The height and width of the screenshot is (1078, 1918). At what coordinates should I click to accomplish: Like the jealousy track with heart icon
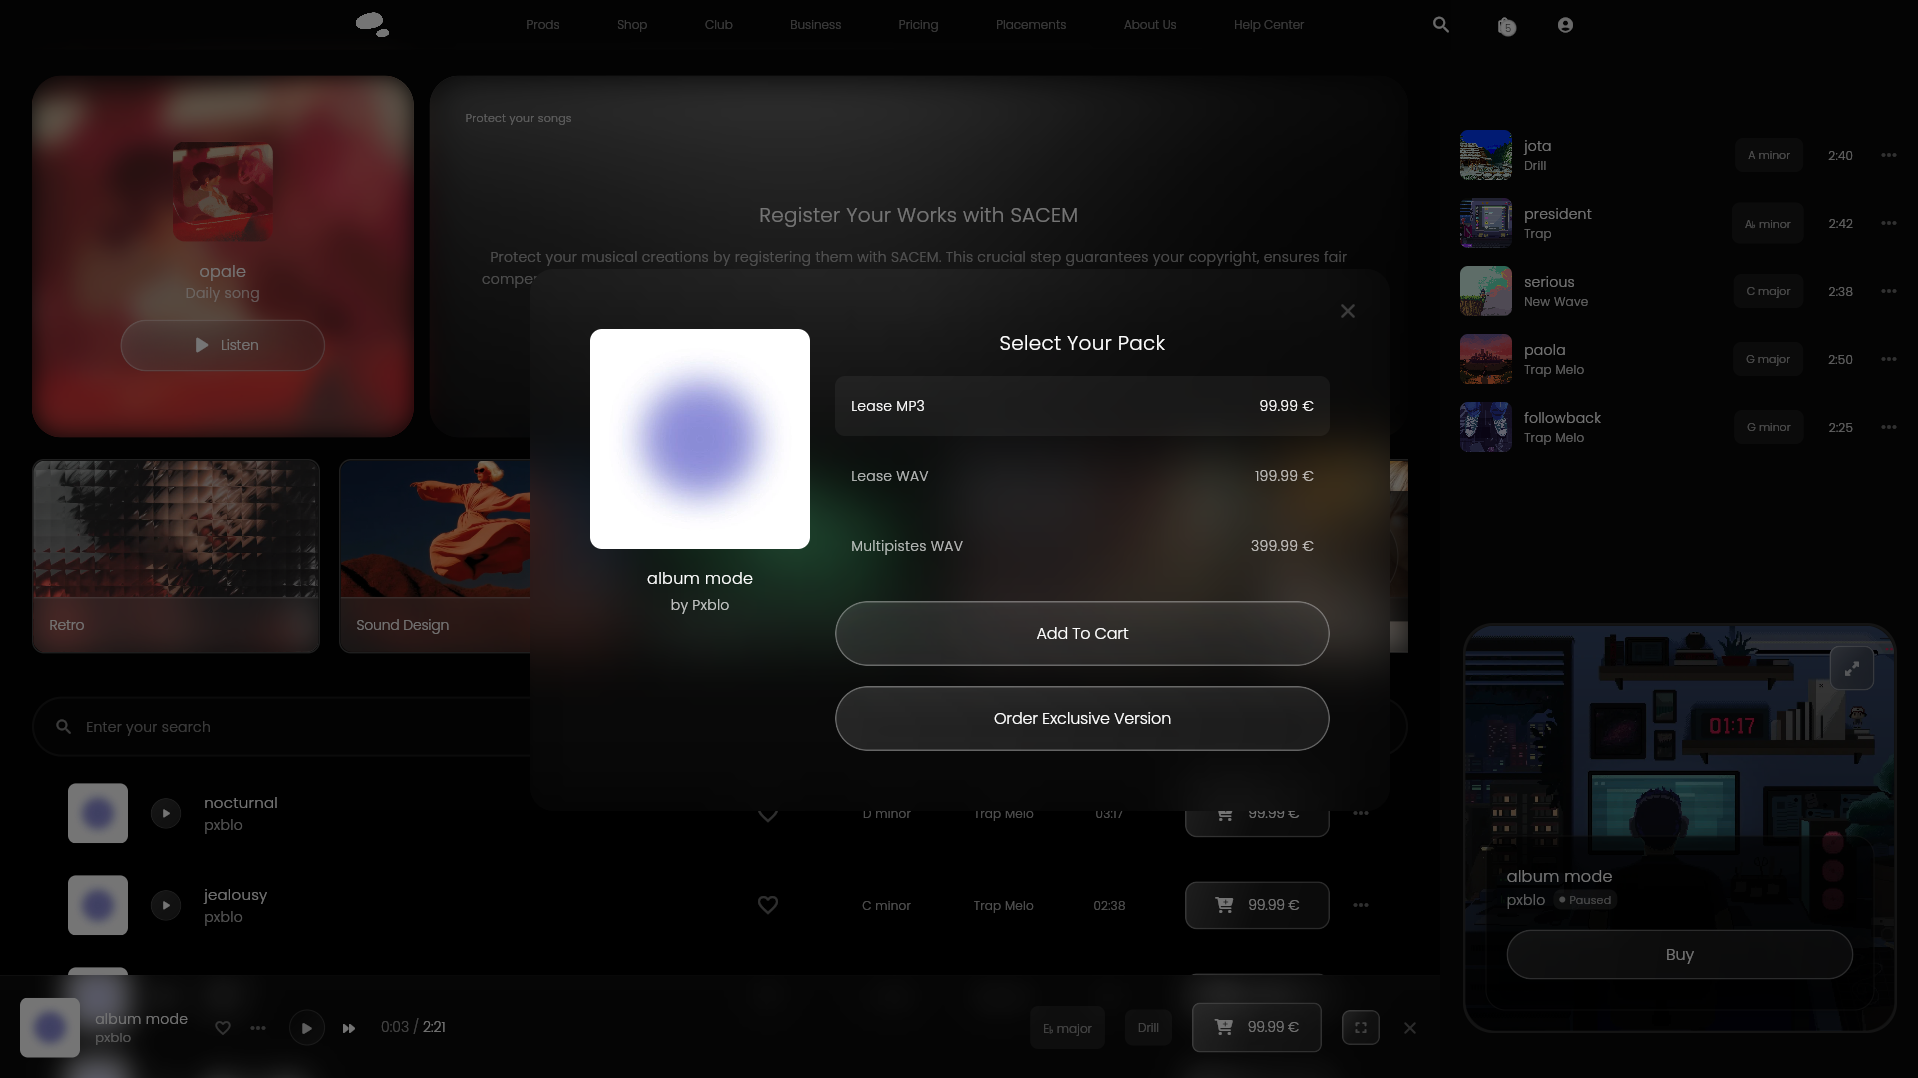pos(768,905)
